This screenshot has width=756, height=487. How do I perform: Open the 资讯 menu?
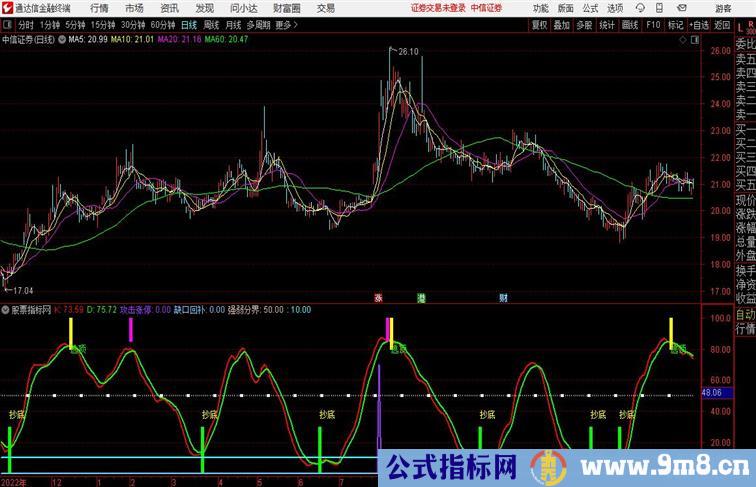click(x=169, y=8)
